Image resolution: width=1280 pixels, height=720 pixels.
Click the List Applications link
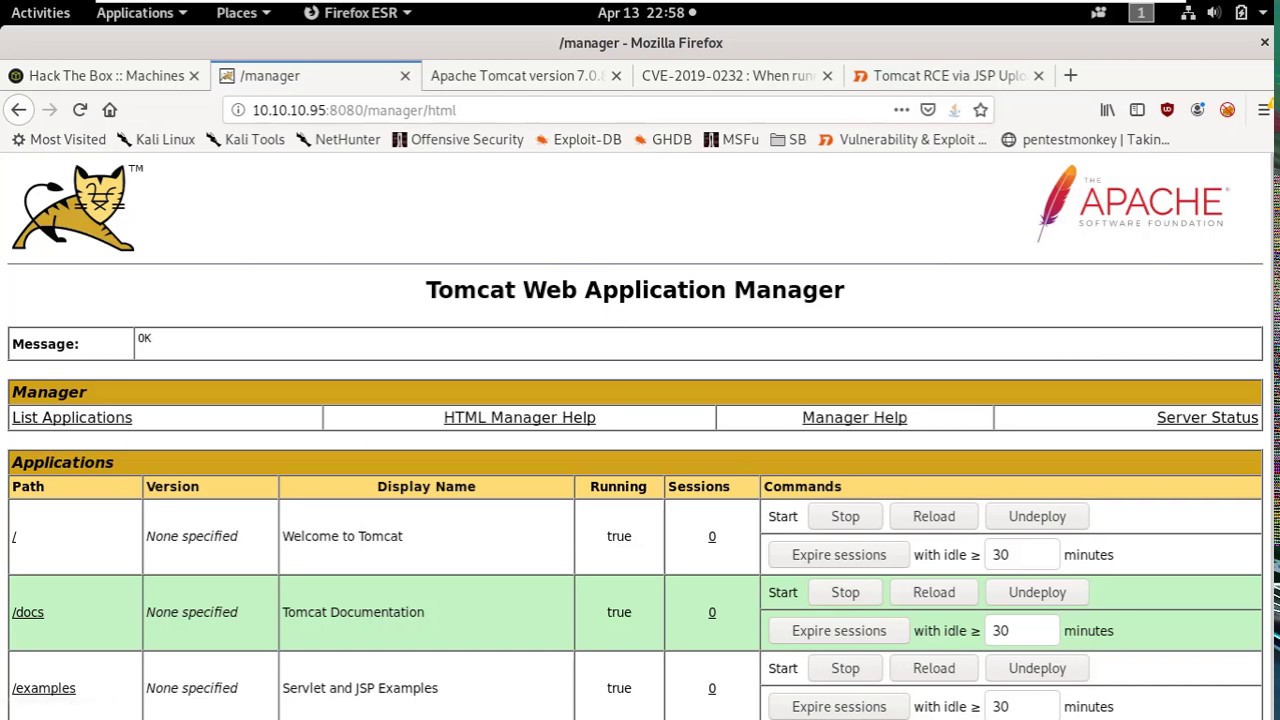coord(72,418)
